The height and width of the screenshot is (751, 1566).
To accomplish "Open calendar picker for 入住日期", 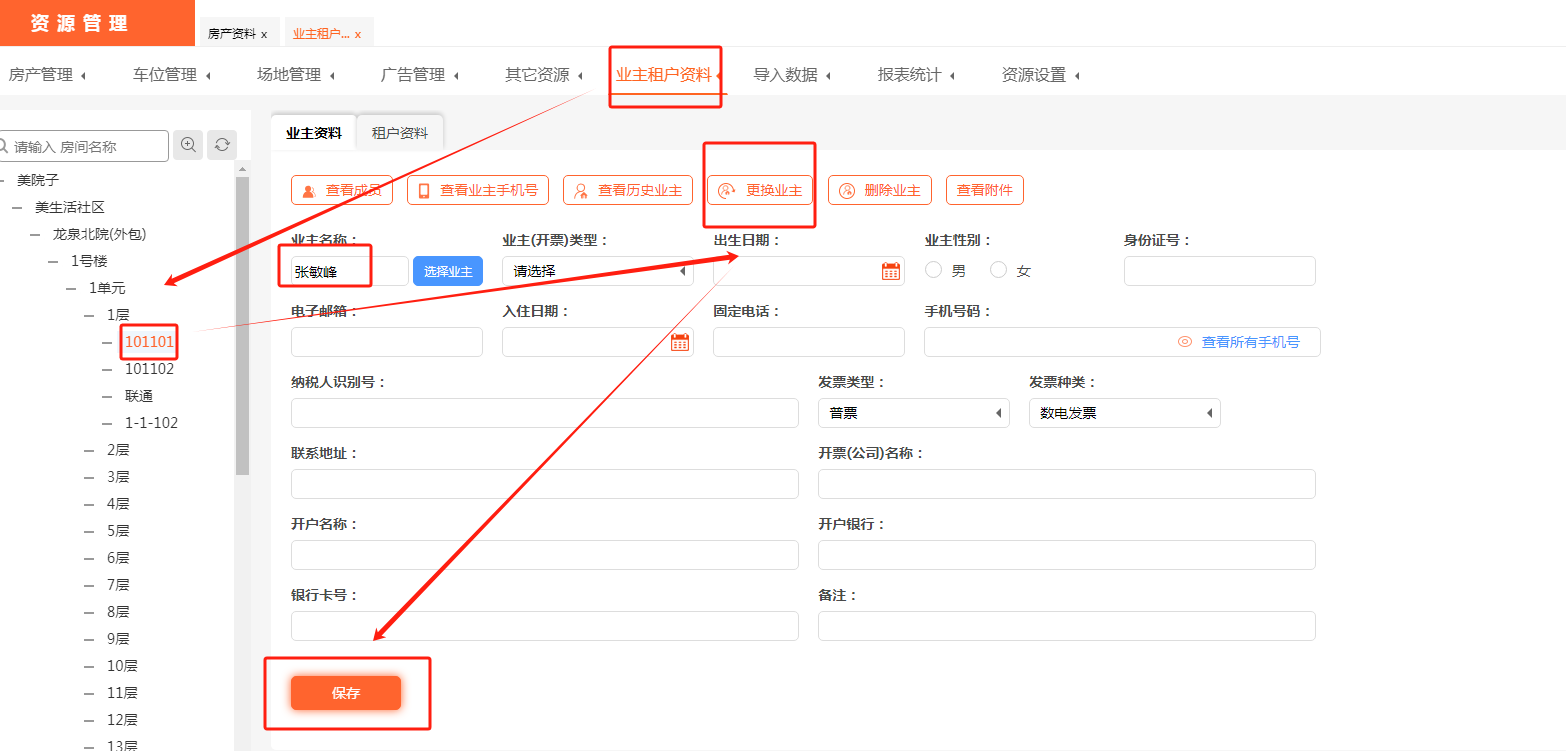I will [680, 342].
